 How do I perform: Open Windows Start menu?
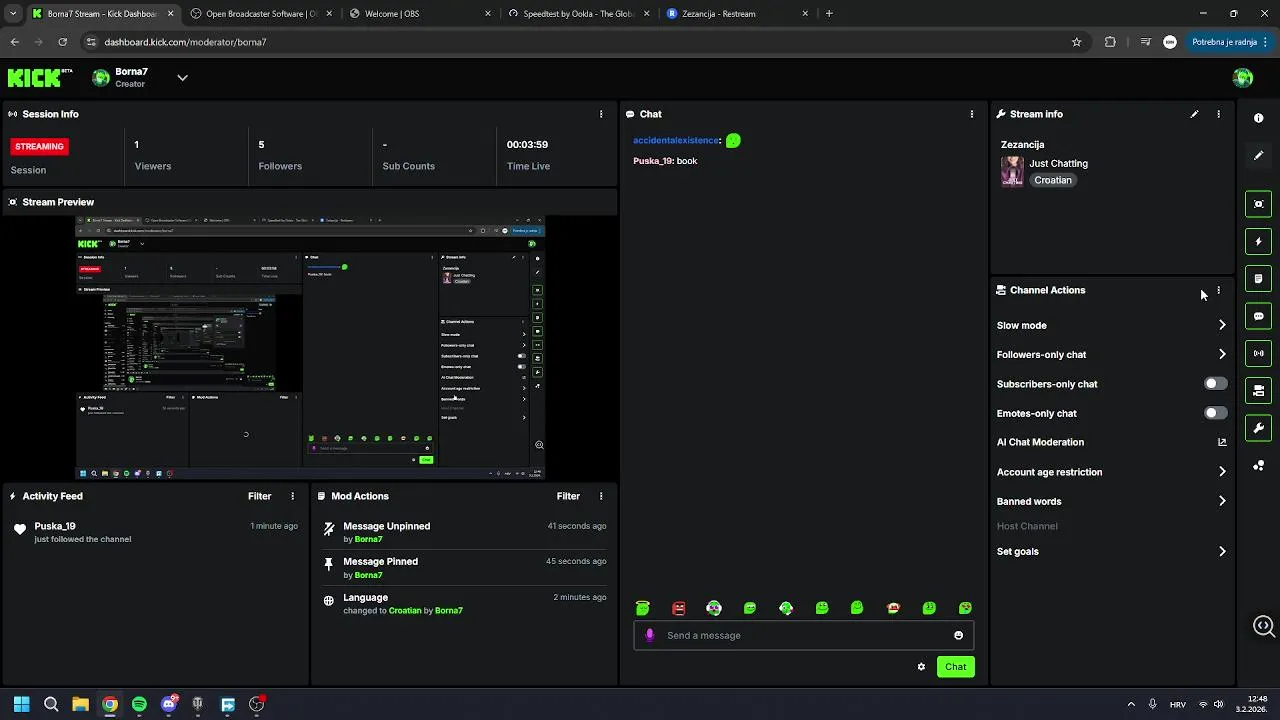point(22,704)
